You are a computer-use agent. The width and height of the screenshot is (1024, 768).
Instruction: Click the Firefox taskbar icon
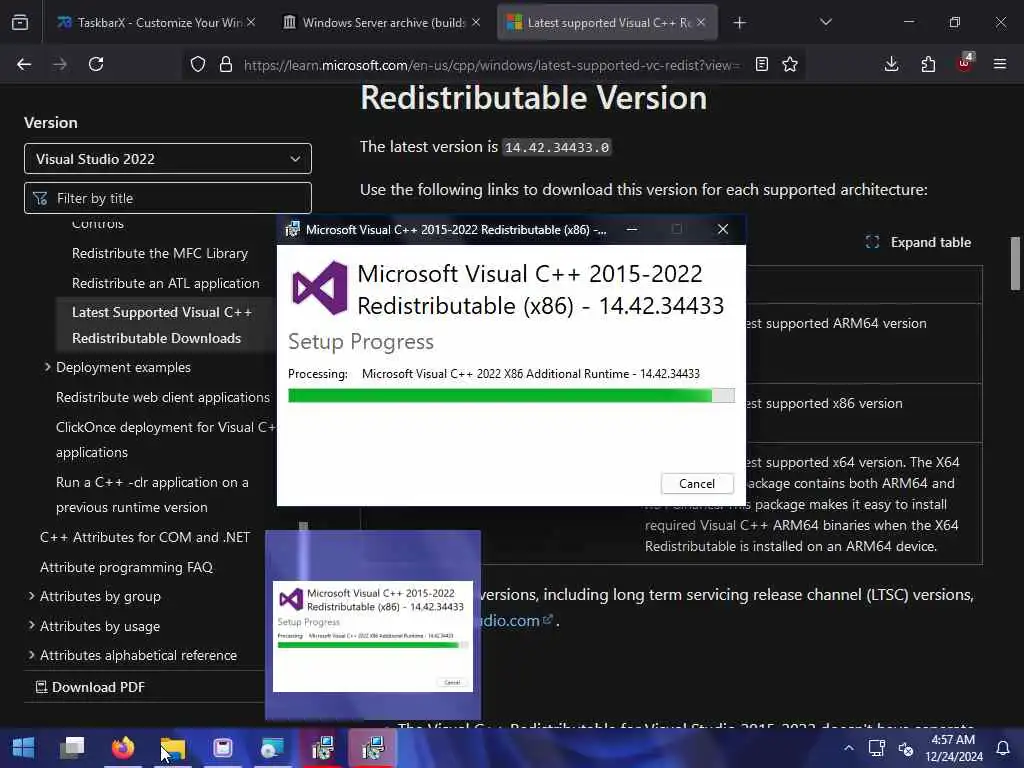[123, 747]
